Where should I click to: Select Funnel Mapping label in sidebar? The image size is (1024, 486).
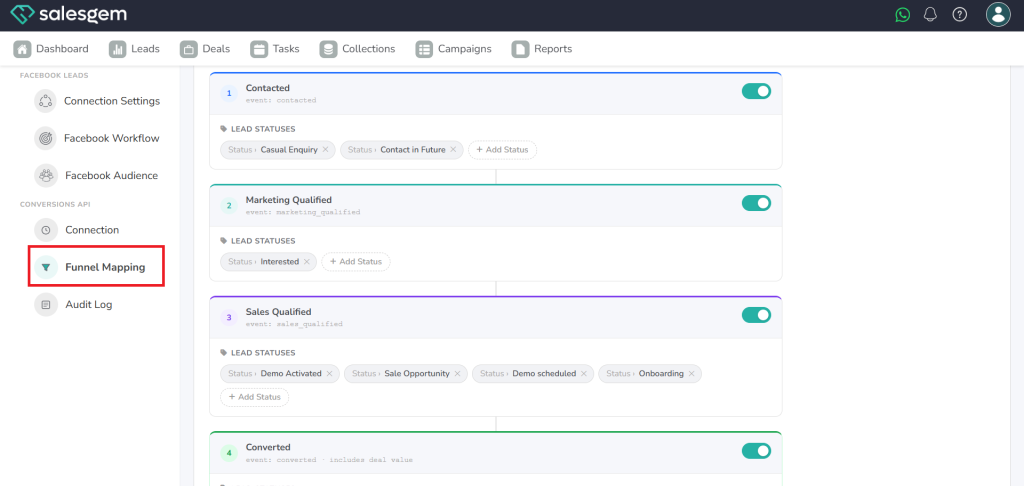click(105, 267)
